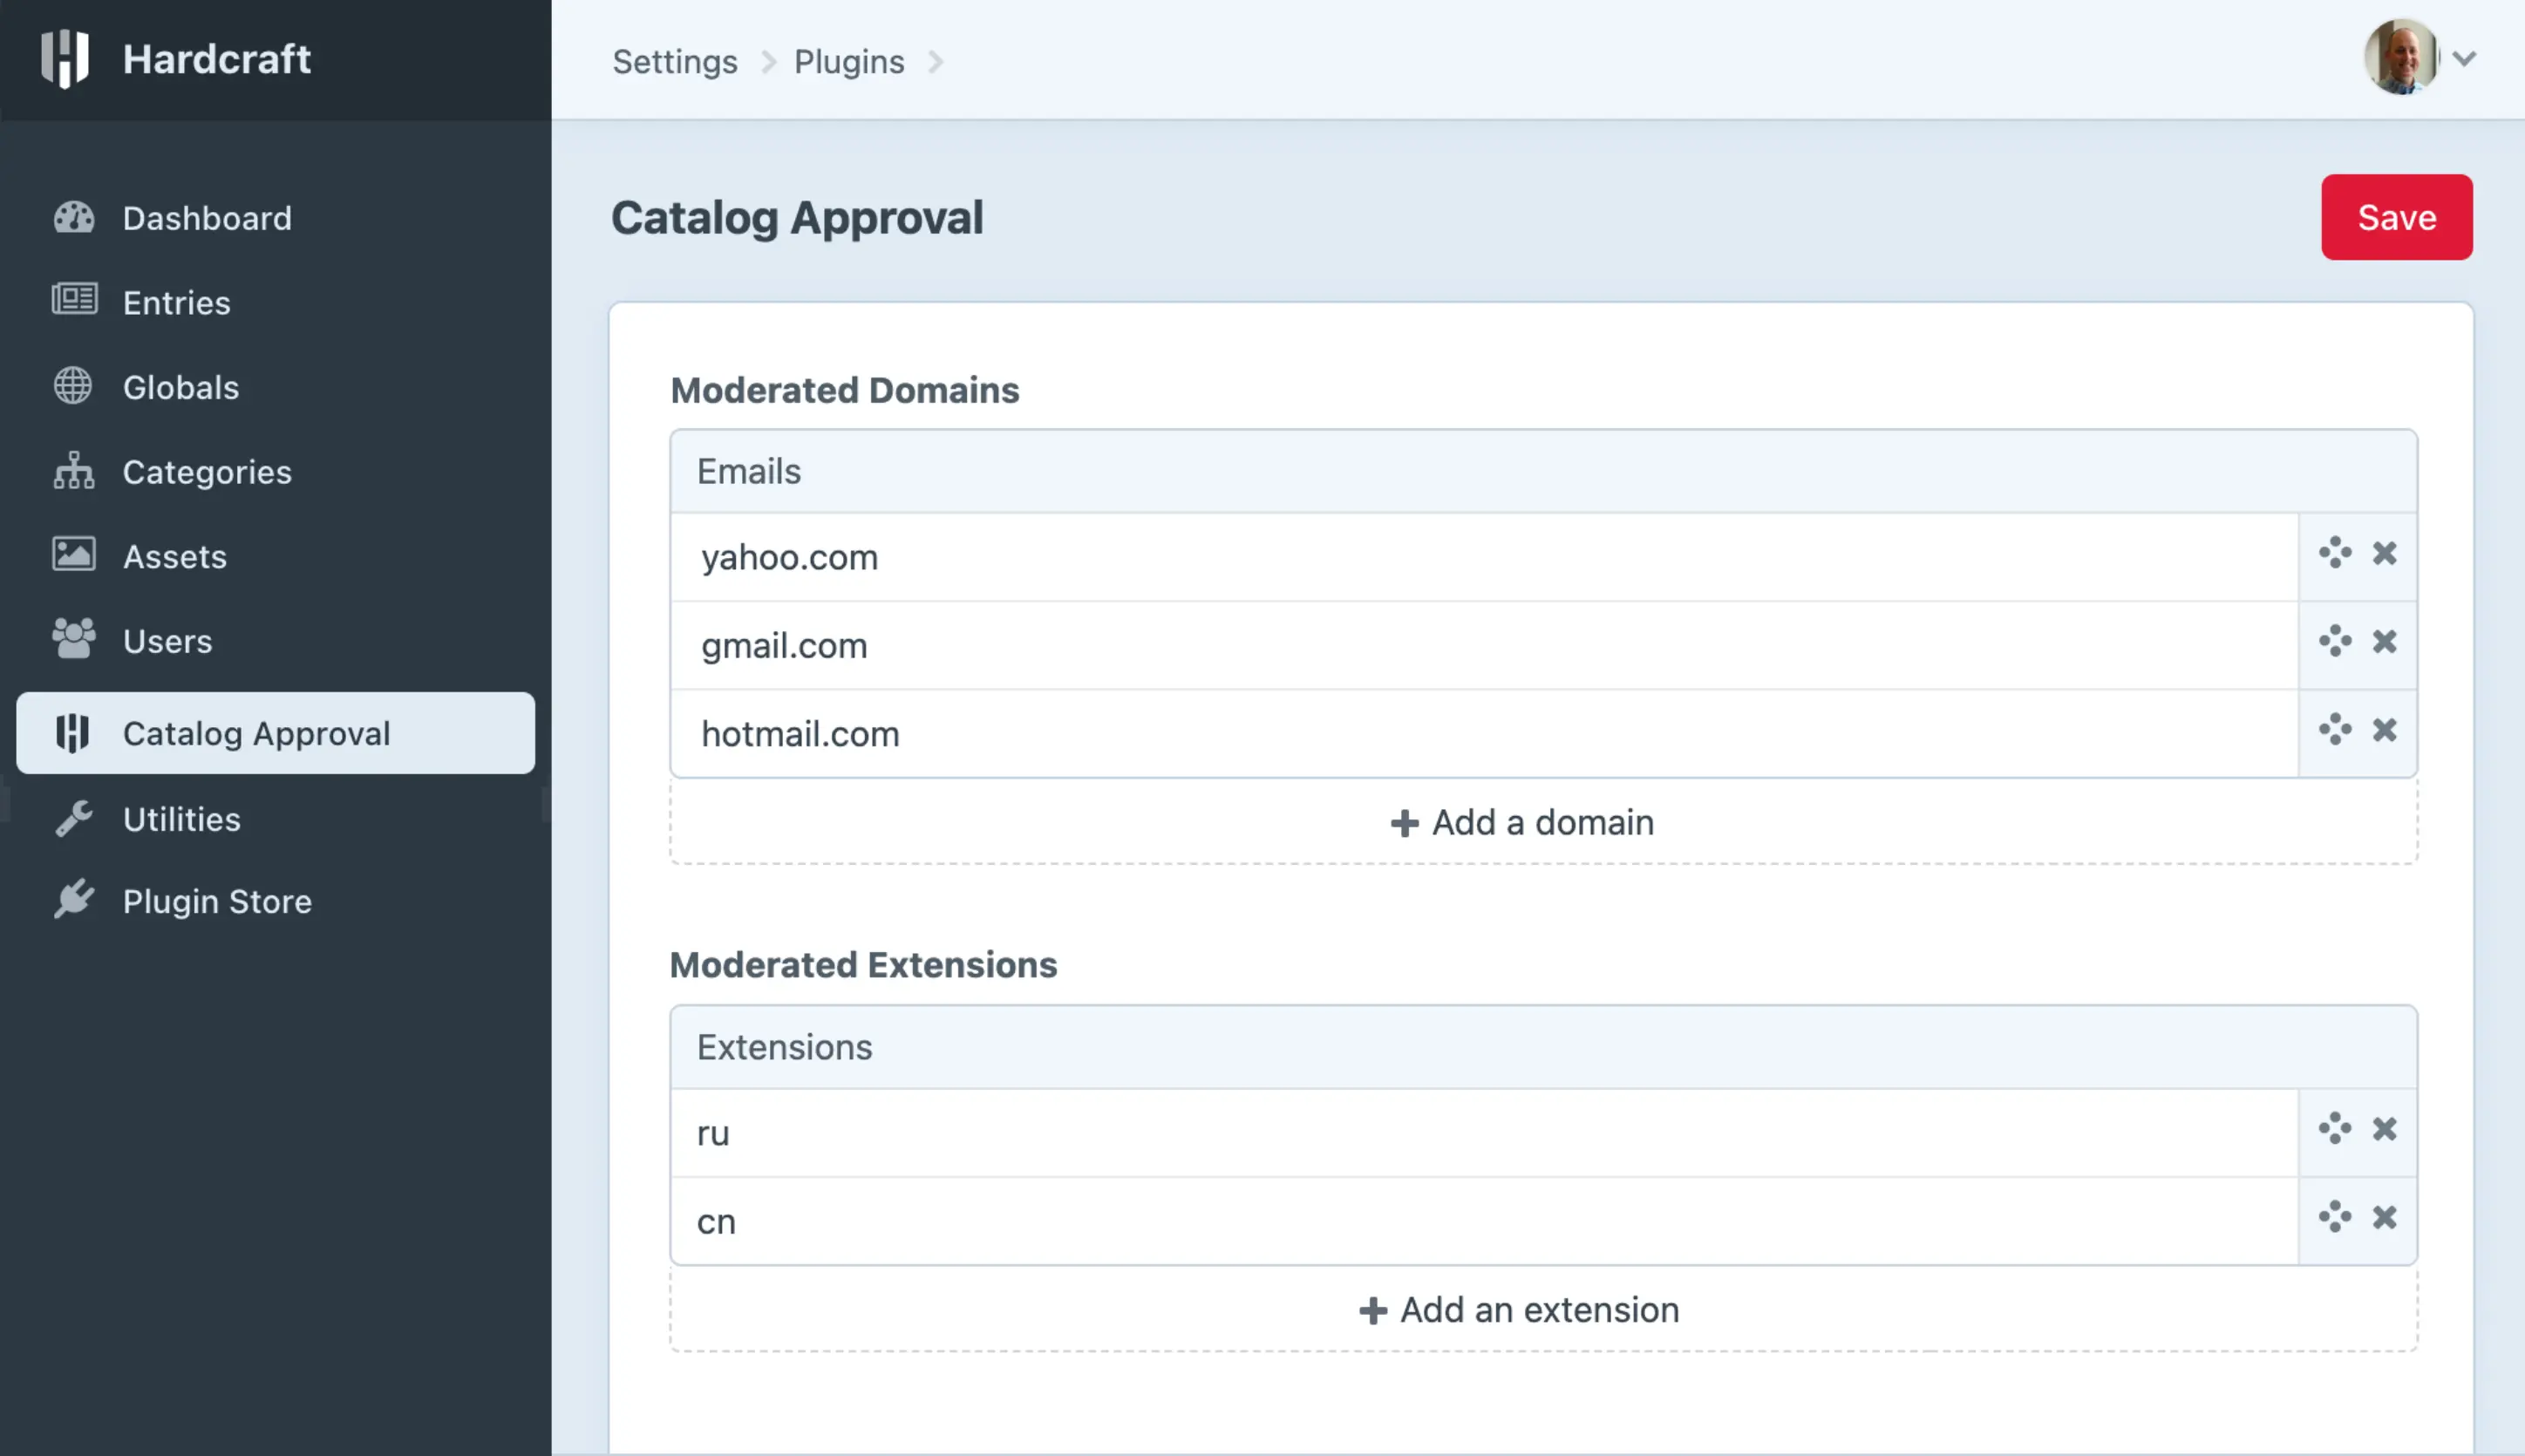This screenshot has height=1456, width=2525.
Task: Edit the gmail.com domain field
Action: point(1480,646)
